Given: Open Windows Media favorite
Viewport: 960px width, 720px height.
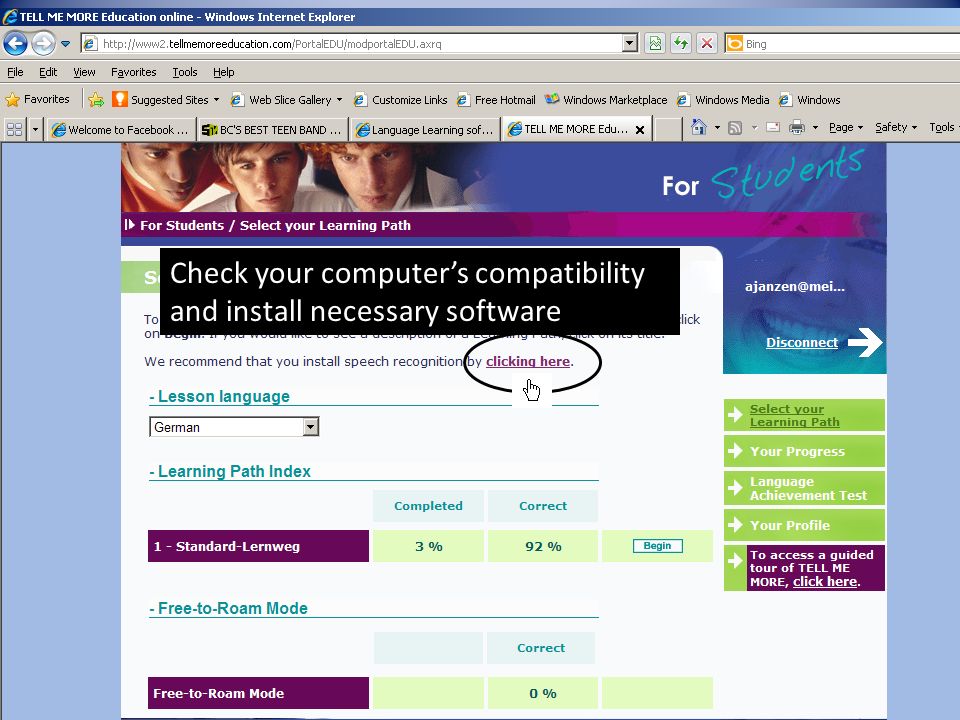Looking at the screenshot, I should pyautogui.click(x=723, y=100).
